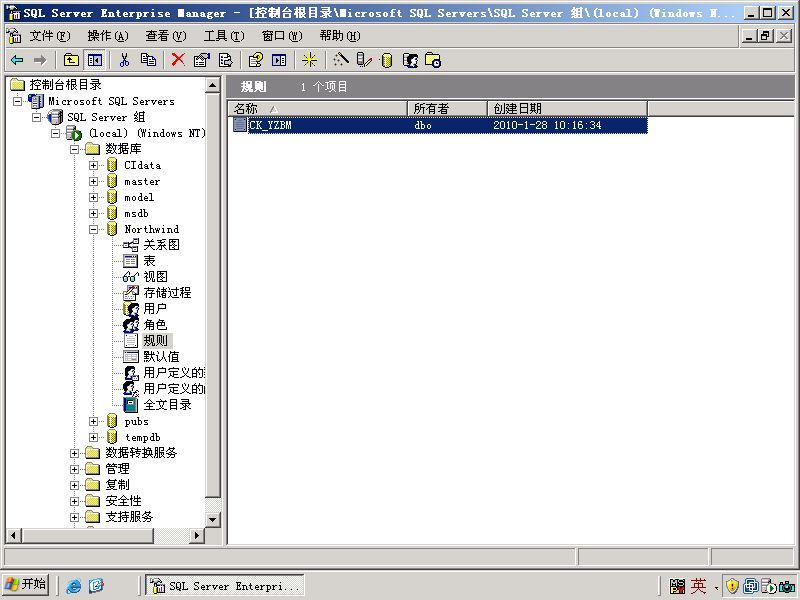The image size is (800, 600).
Task: Open the 窗口(W) menu
Action: 282,36
